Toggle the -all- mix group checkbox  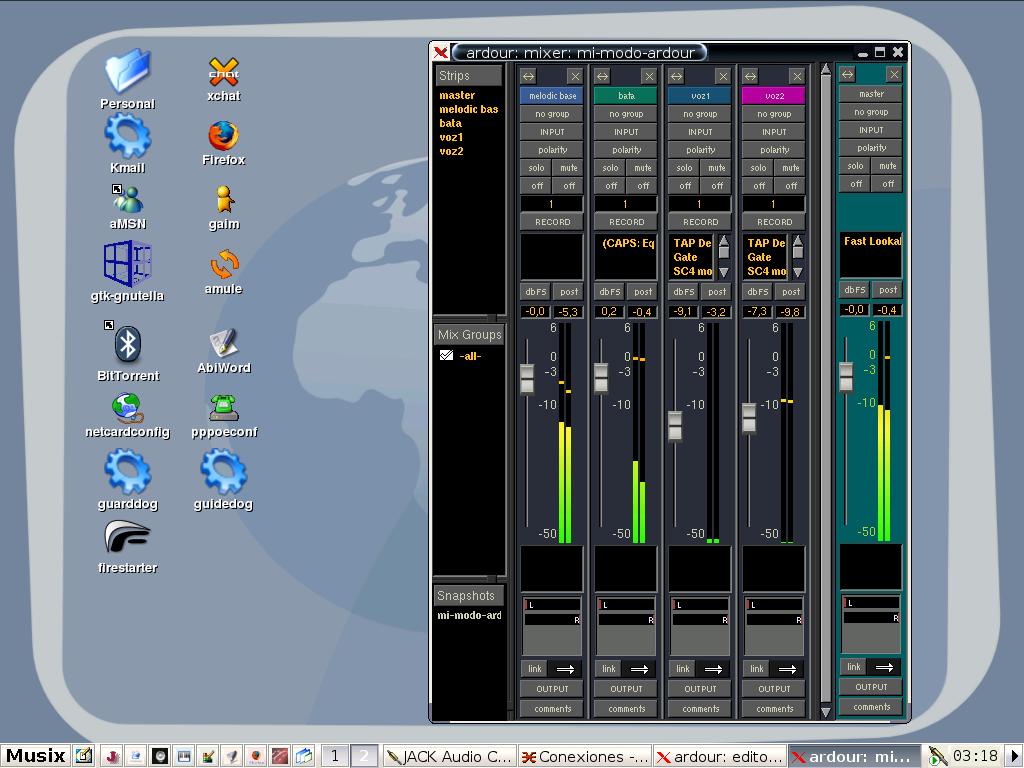click(446, 356)
